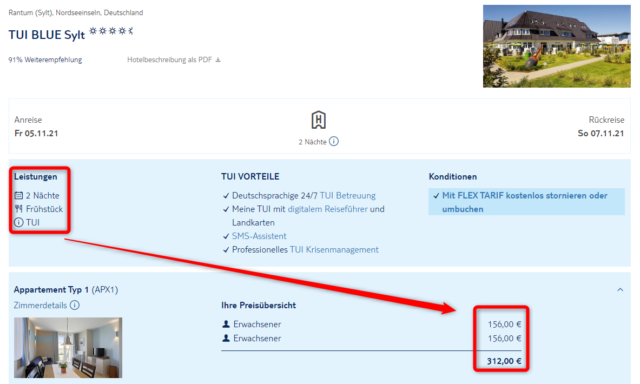Click the PDF download arrow icon
The image size is (640, 384).
[x=218, y=60]
